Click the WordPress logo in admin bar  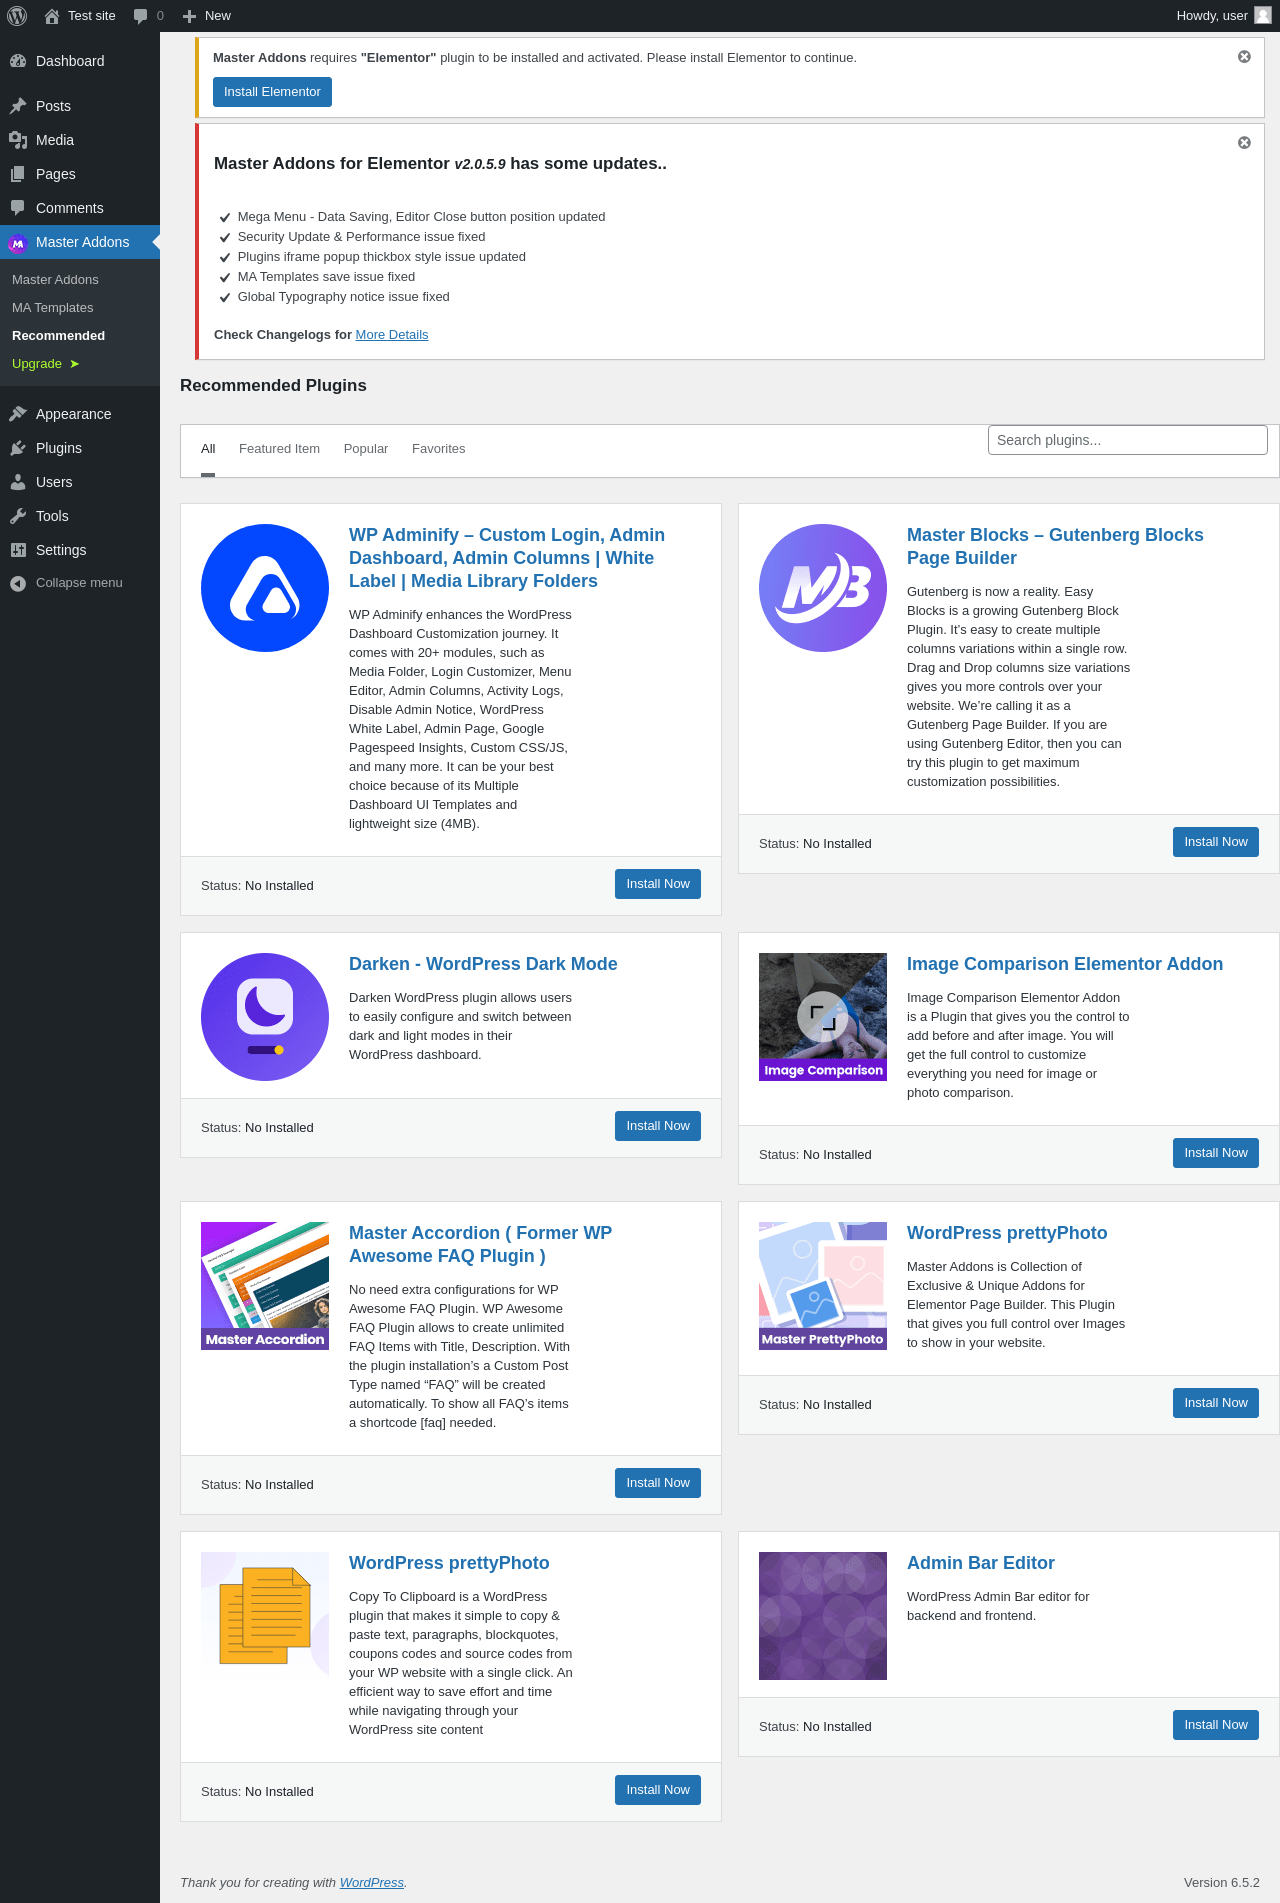point(17,16)
